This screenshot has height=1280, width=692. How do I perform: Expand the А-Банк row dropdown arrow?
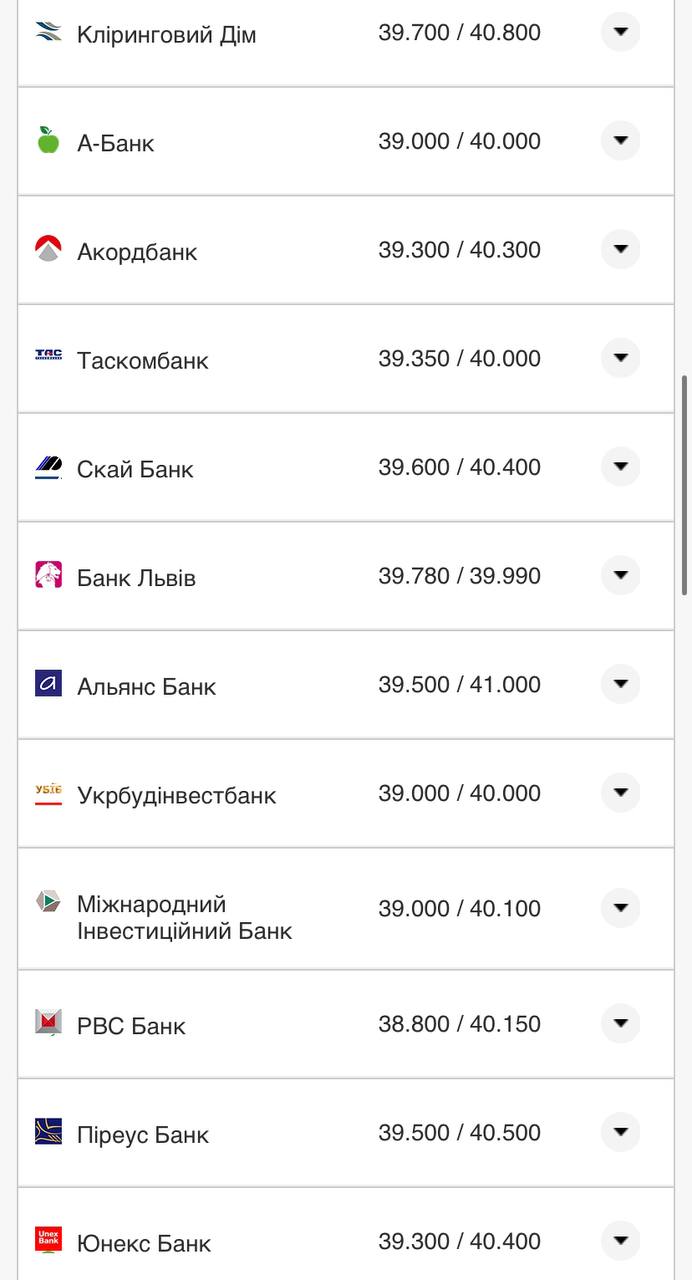620,140
